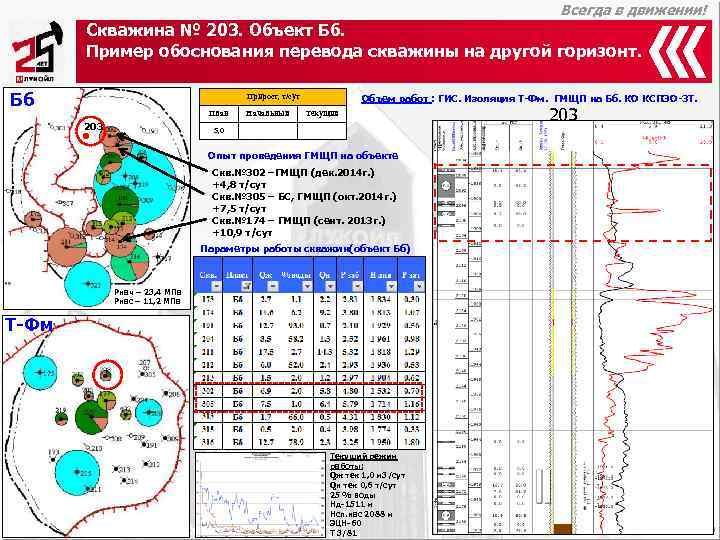Select the '1,29' P зат cell
Viewport: 720px width, 540px height.
click(x=411, y=352)
